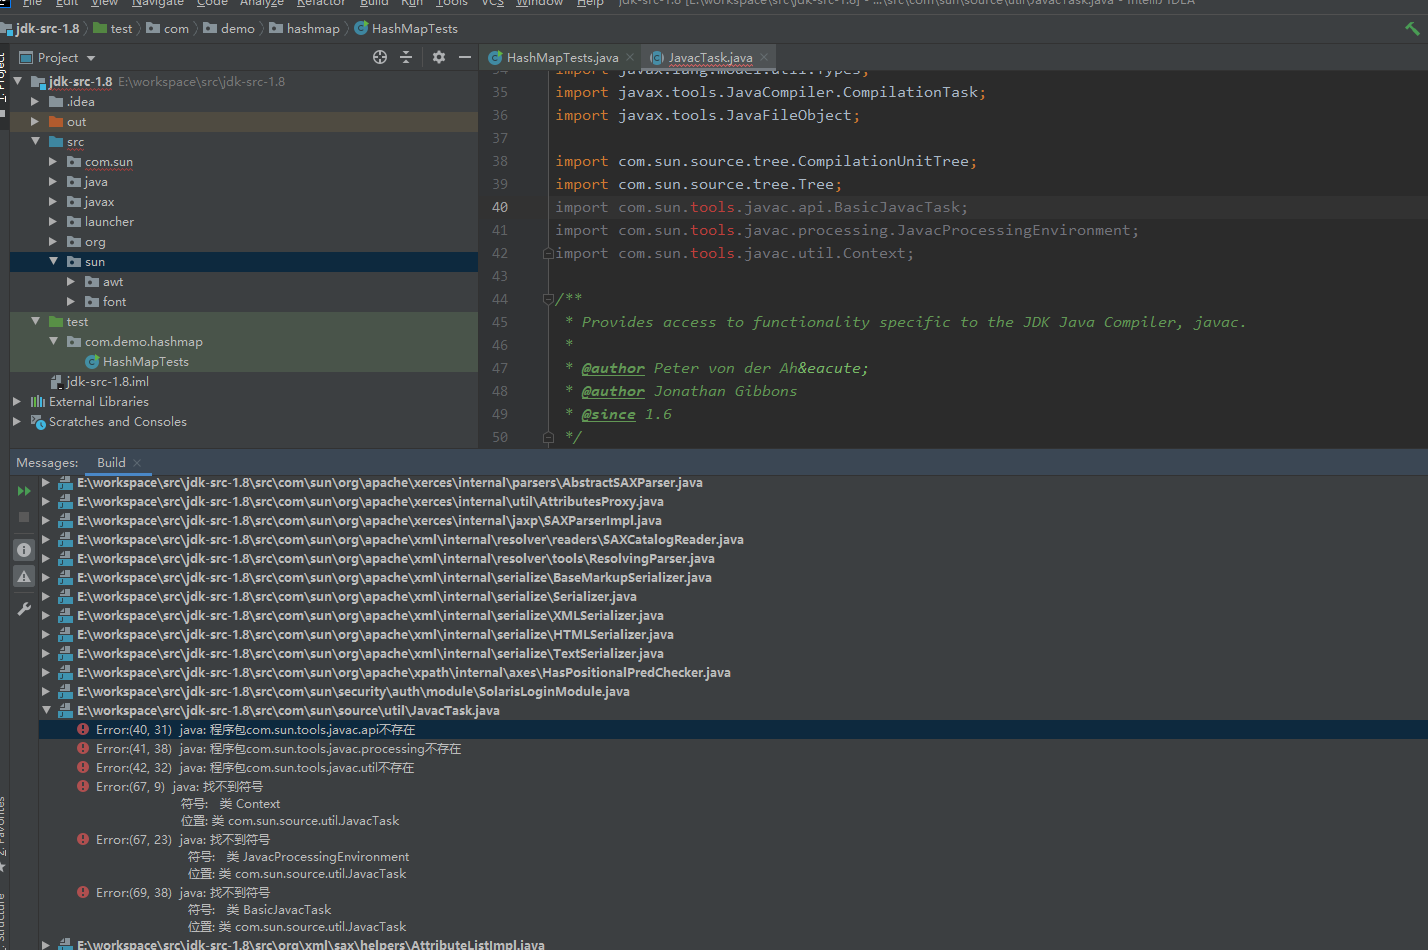Image resolution: width=1428 pixels, height=950 pixels.
Task: Click the orange out folder icon
Action: [x=56, y=122]
